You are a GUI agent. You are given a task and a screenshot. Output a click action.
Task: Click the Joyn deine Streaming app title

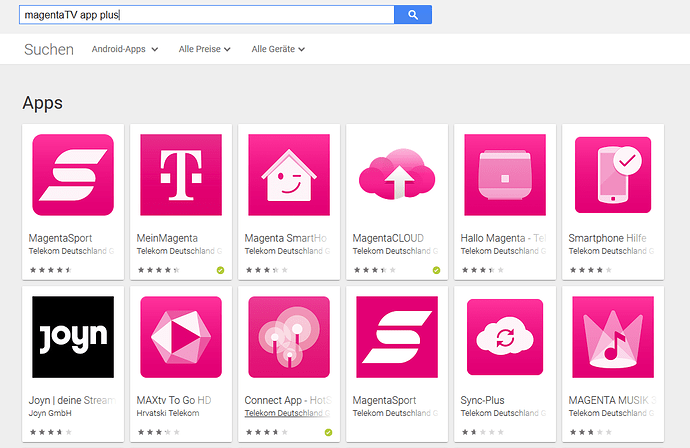point(72,400)
